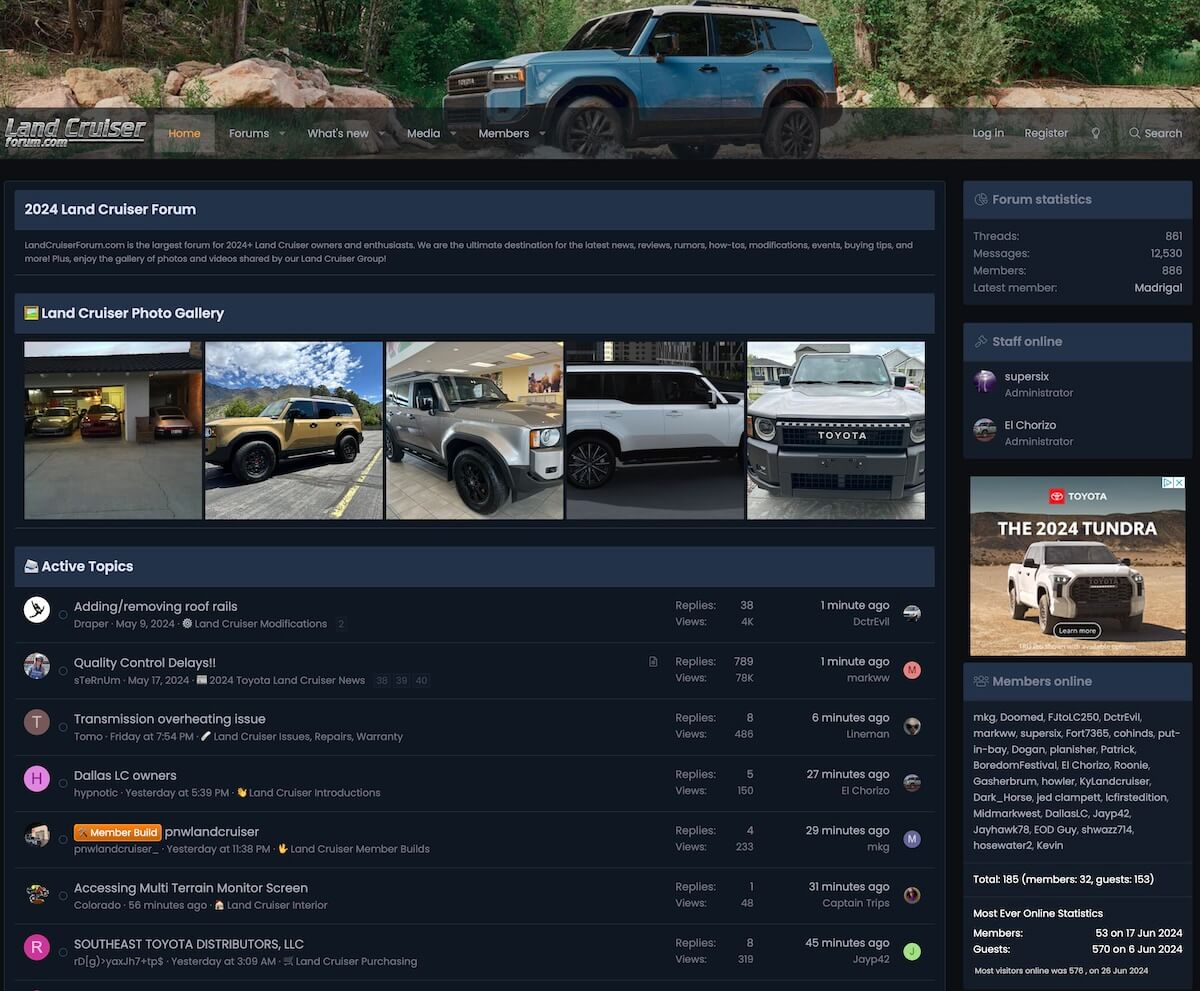This screenshot has height=991, width=1200.
Task: Open 'Land Cruiser Modifications' forum link
Action: (x=261, y=624)
